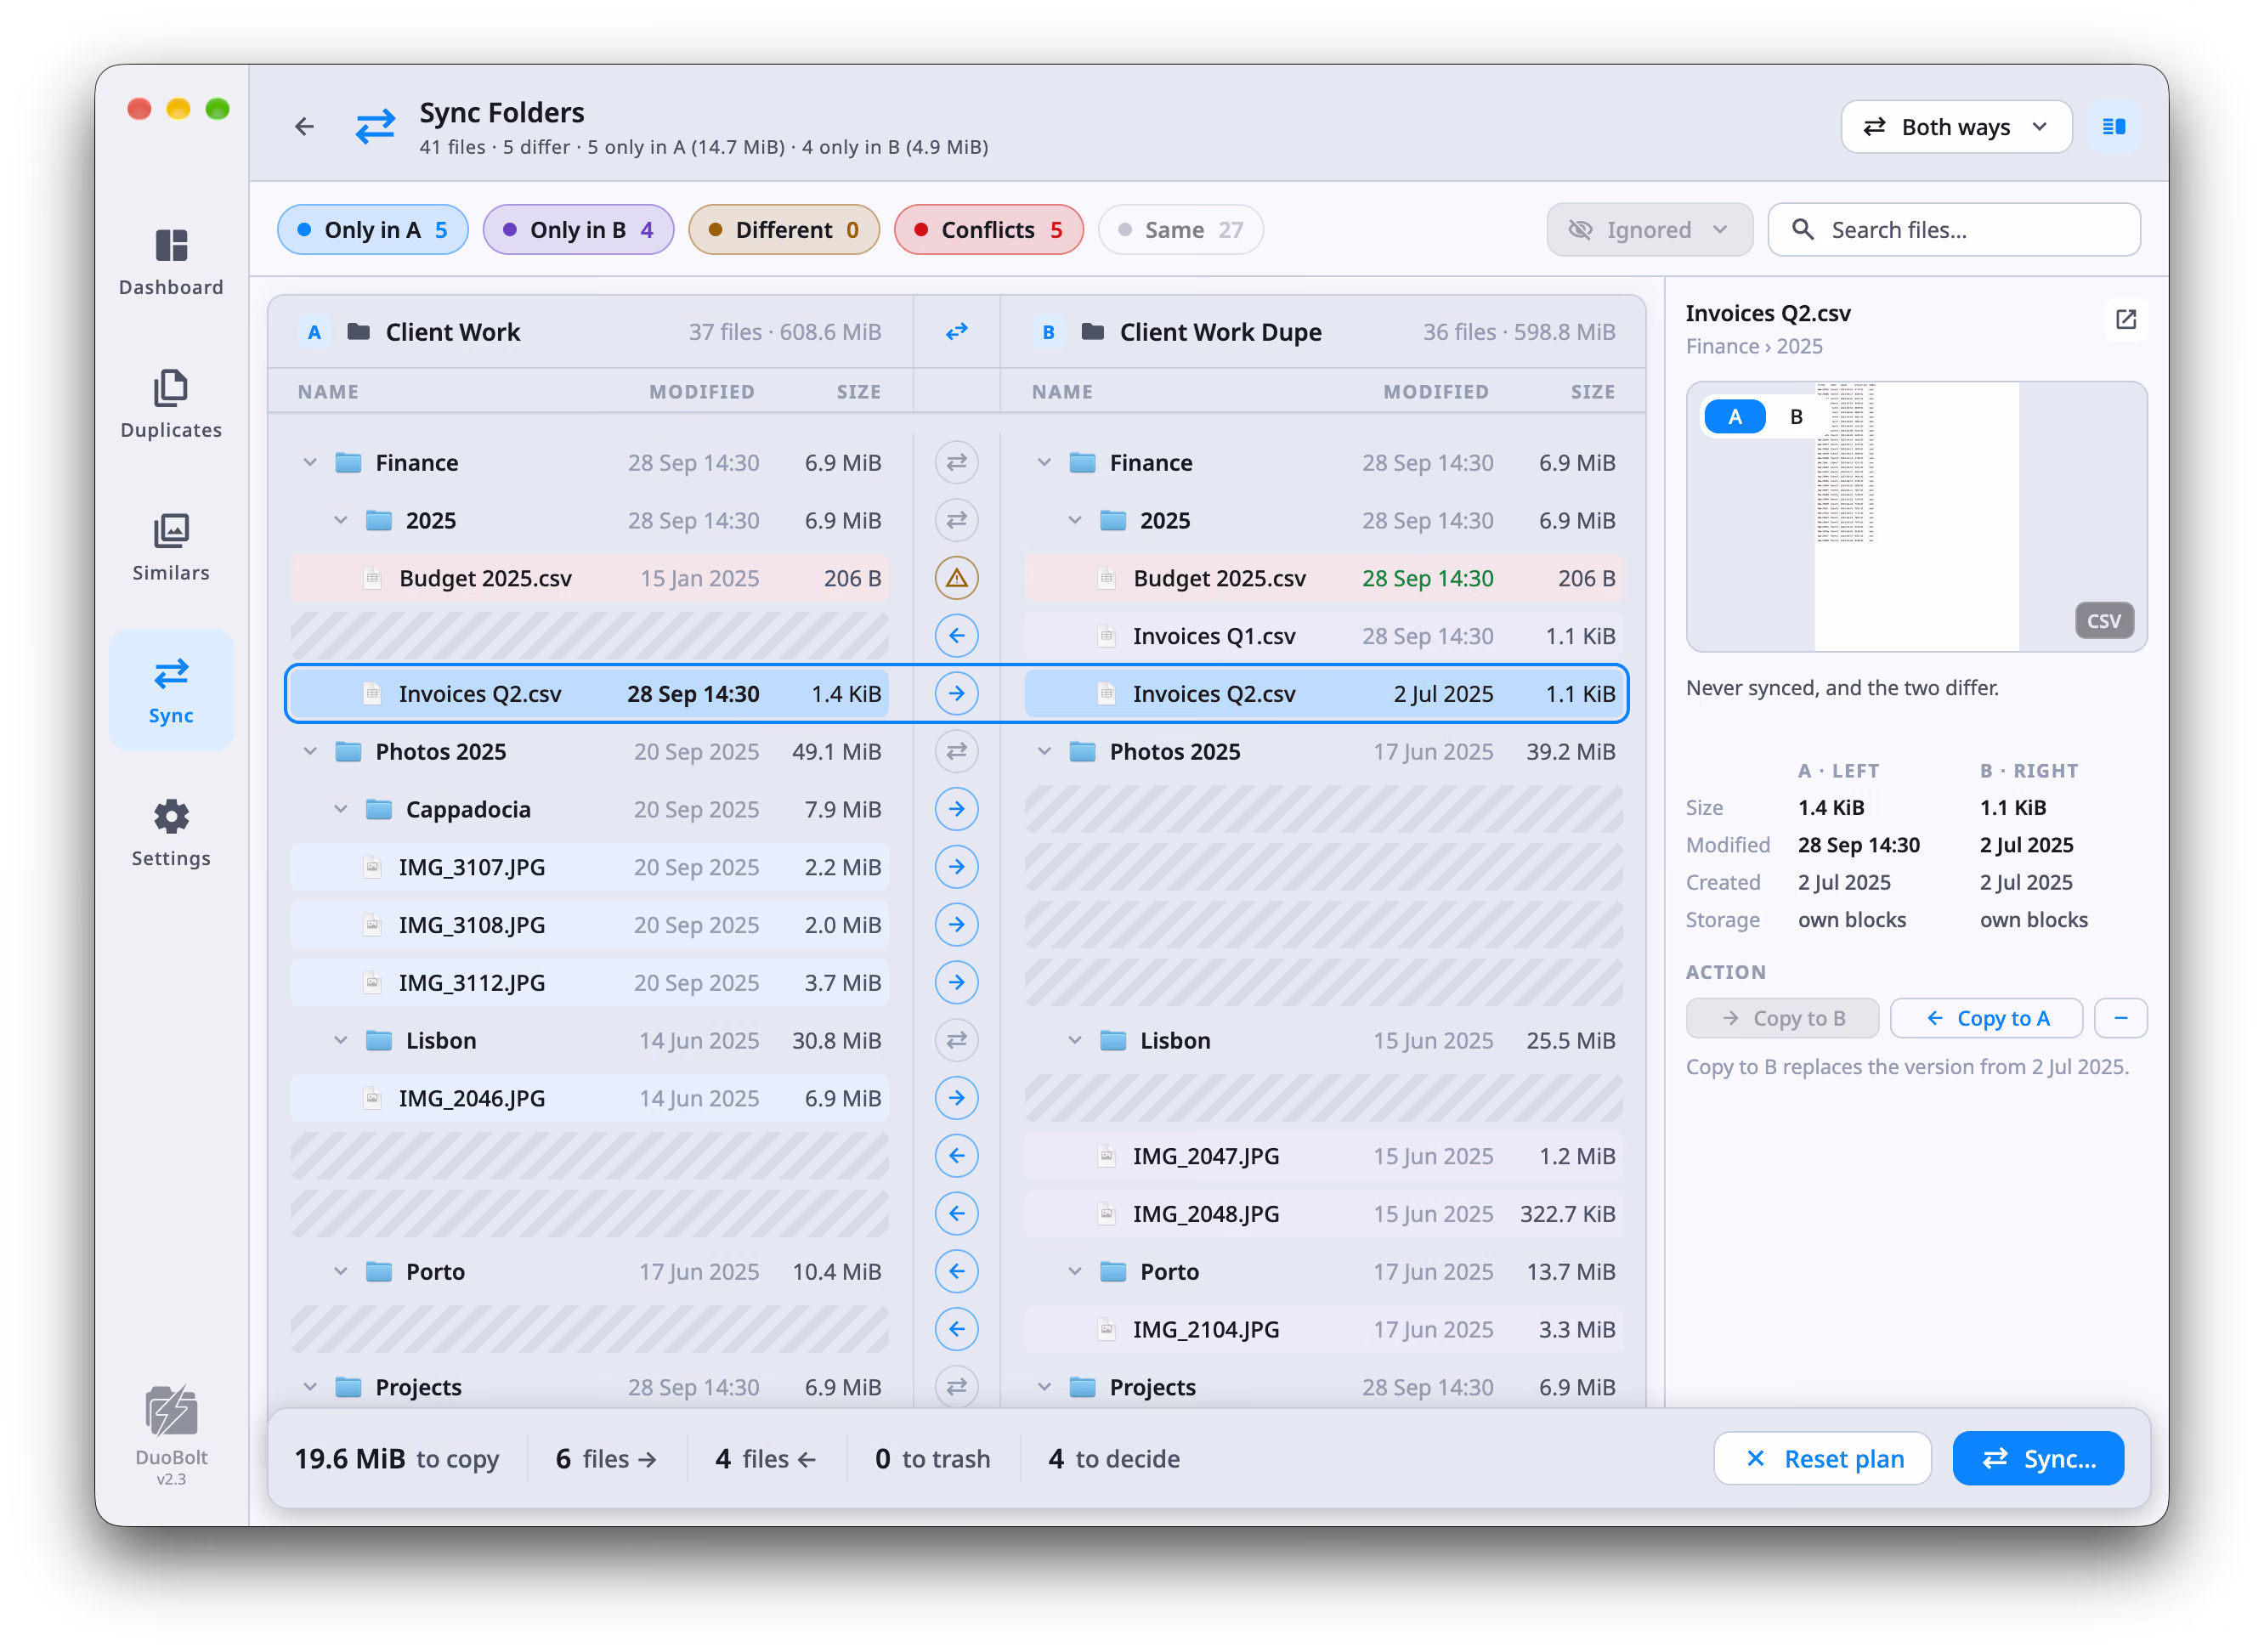Collapse the Finance folder in pane A

pos(310,463)
